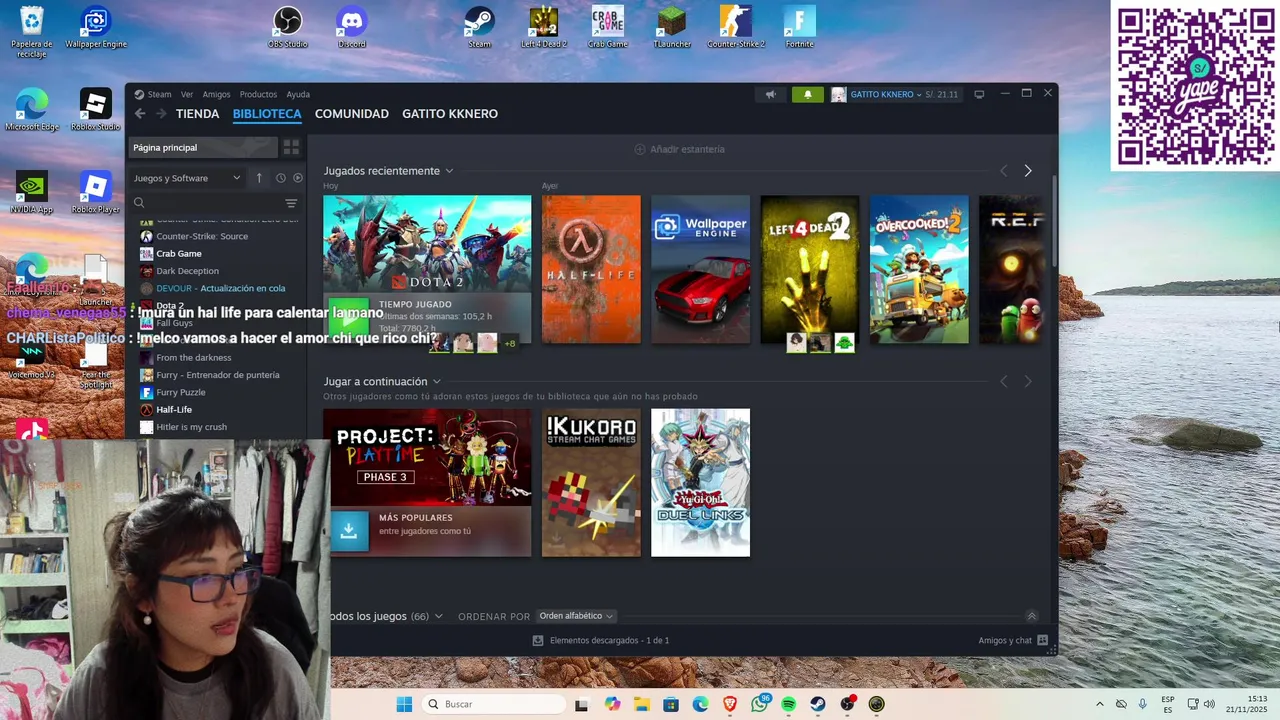Open the Ayuda menu

tap(298, 94)
